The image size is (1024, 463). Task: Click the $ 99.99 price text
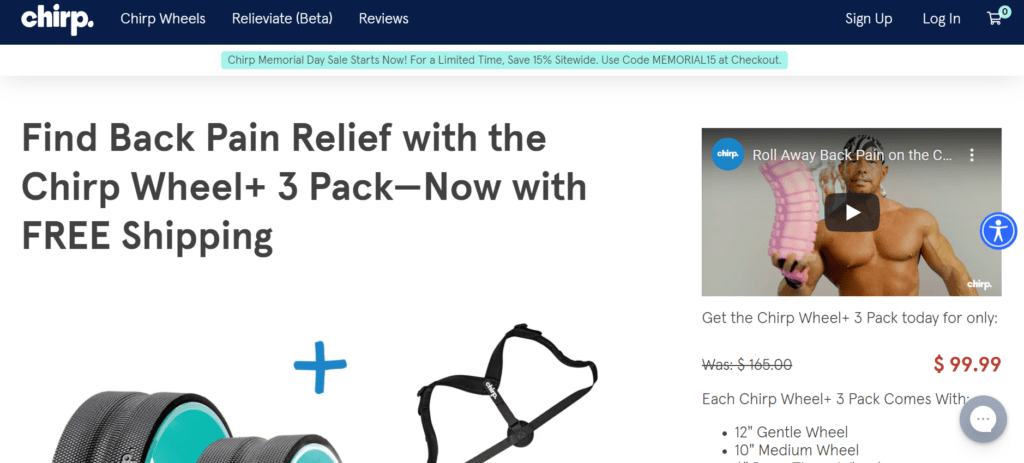pyautogui.click(x=967, y=364)
